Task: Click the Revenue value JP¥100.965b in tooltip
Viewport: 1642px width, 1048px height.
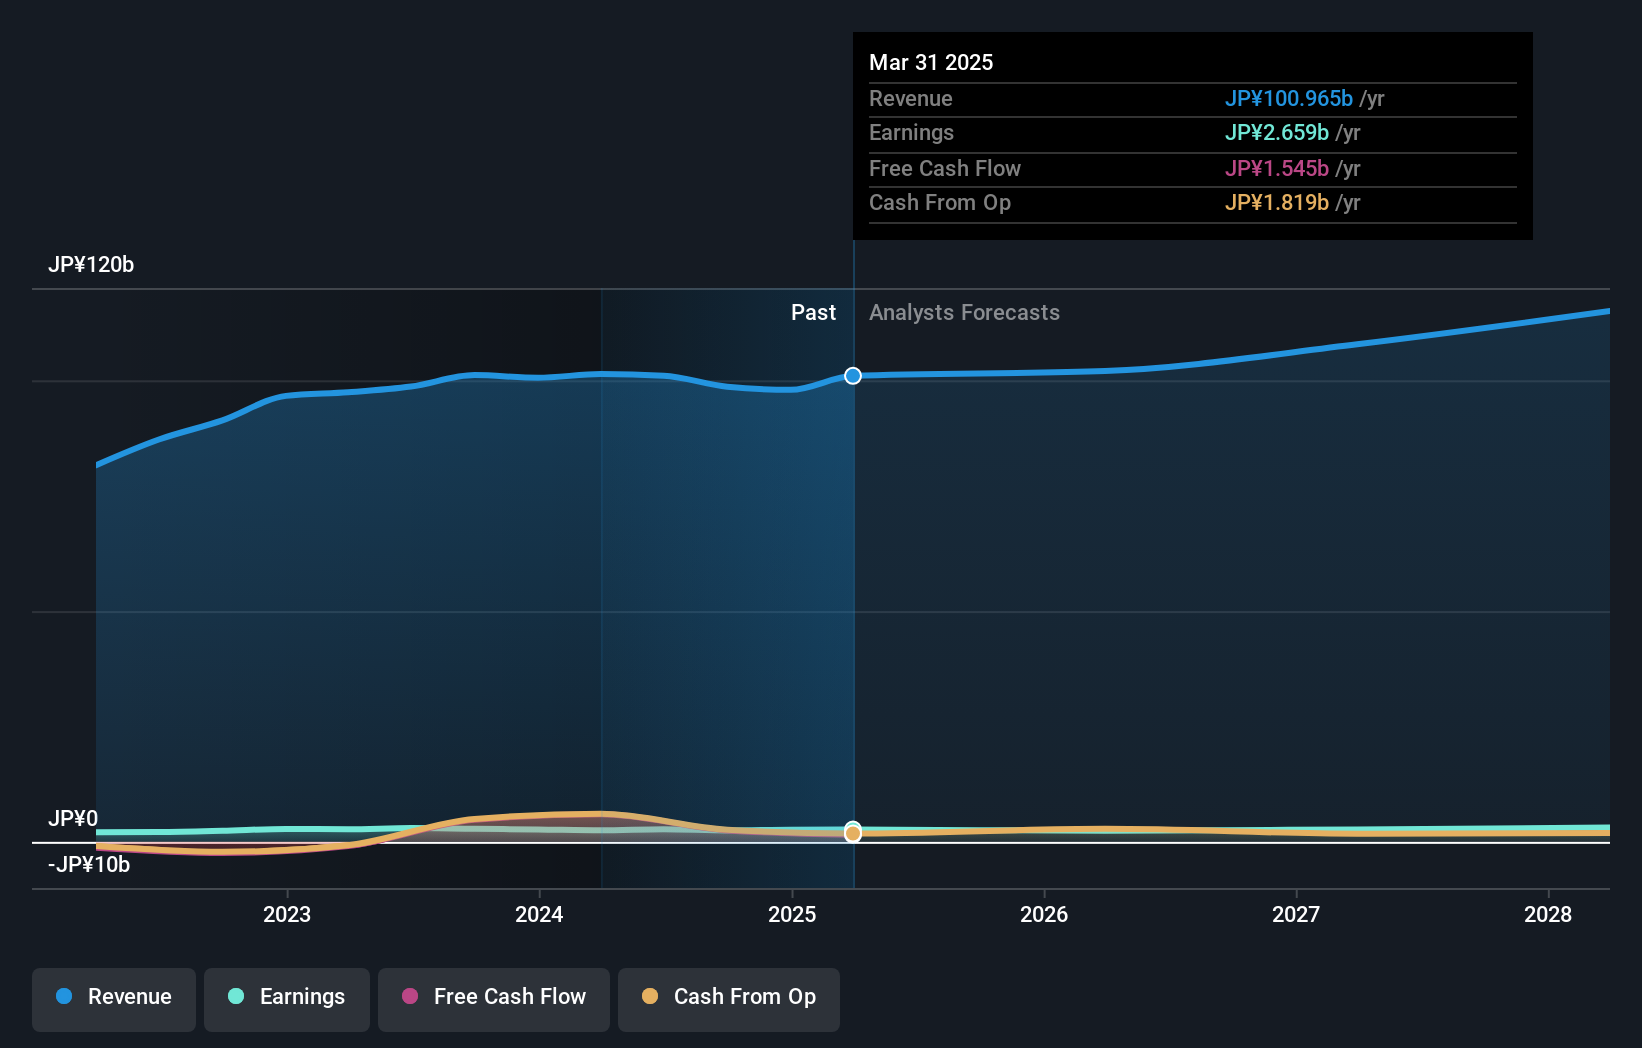Action: pyautogui.click(x=1289, y=99)
